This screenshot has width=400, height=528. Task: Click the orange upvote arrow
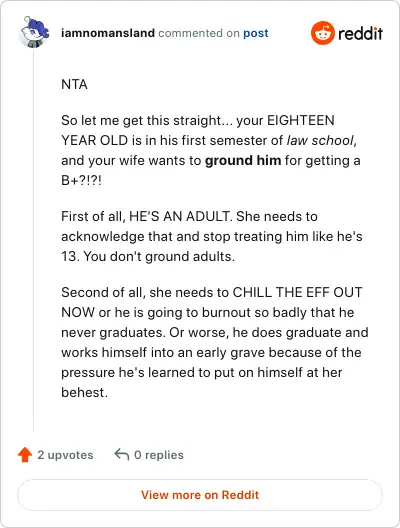point(25,455)
